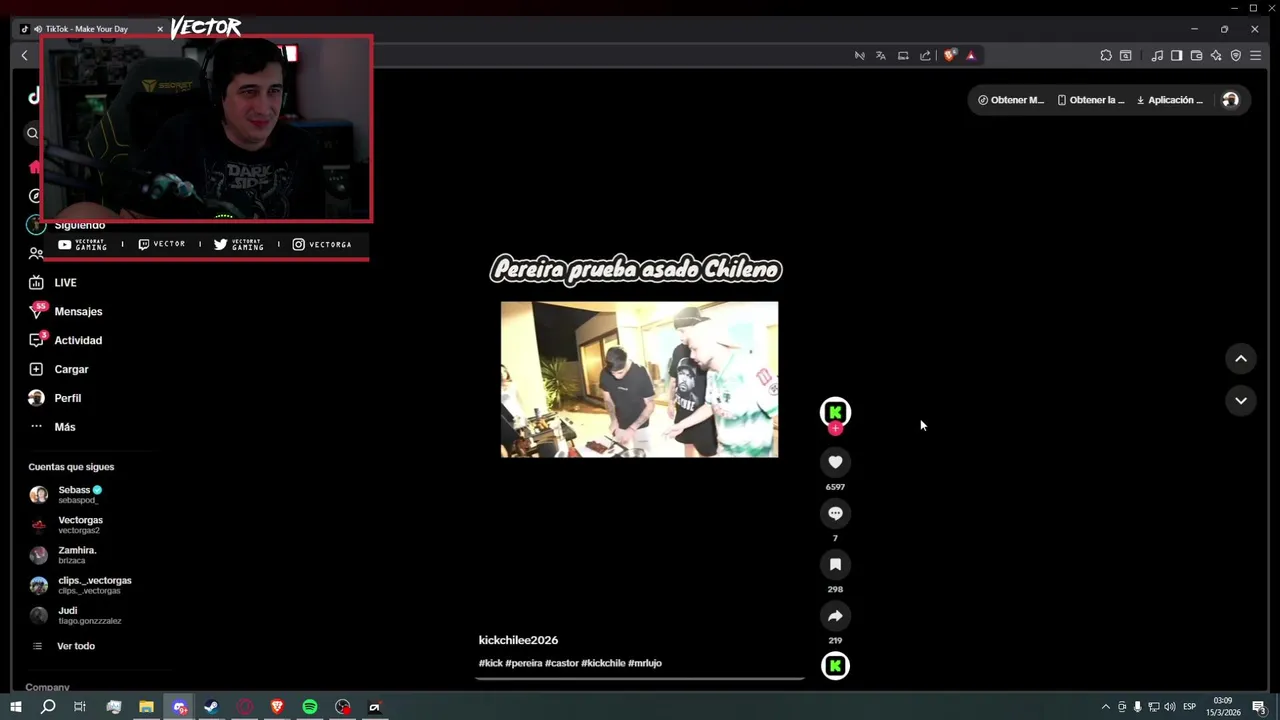Open Spotify from the taskbar
1280x720 pixels.
(310, 707)
